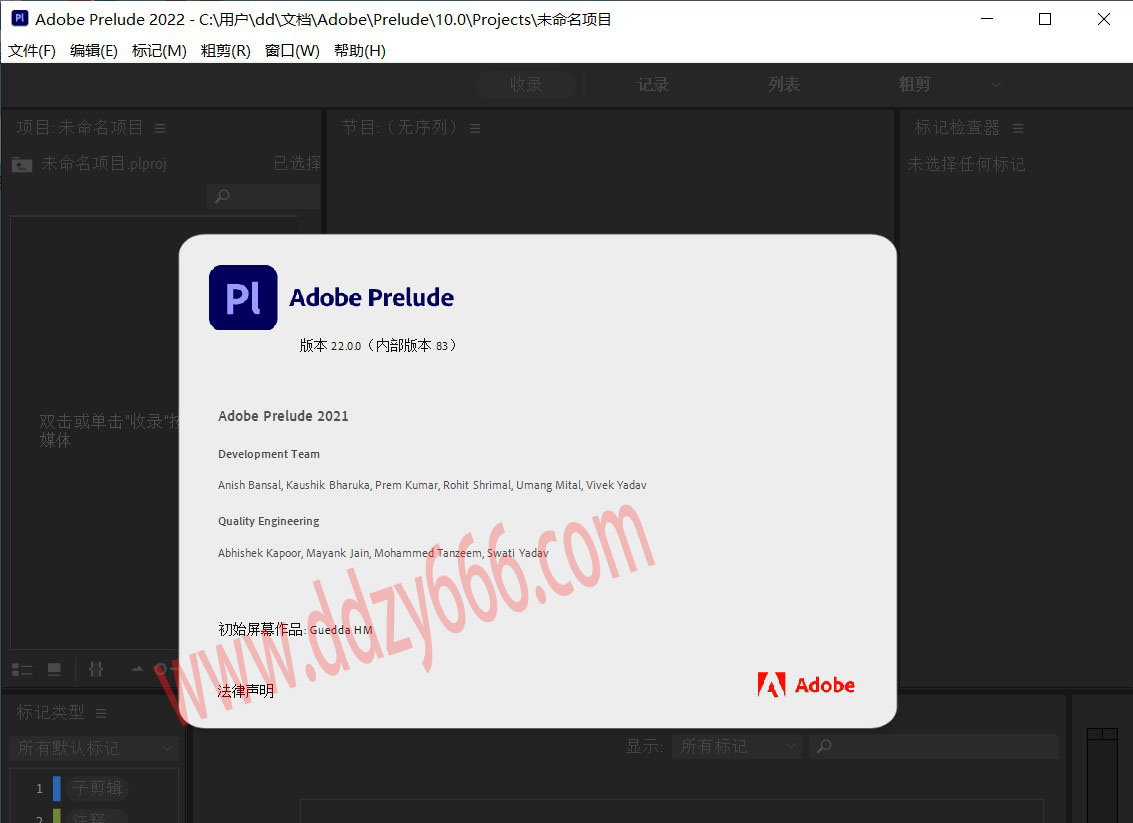
Task: Click the project panel search field
Action: pos(264,196)
